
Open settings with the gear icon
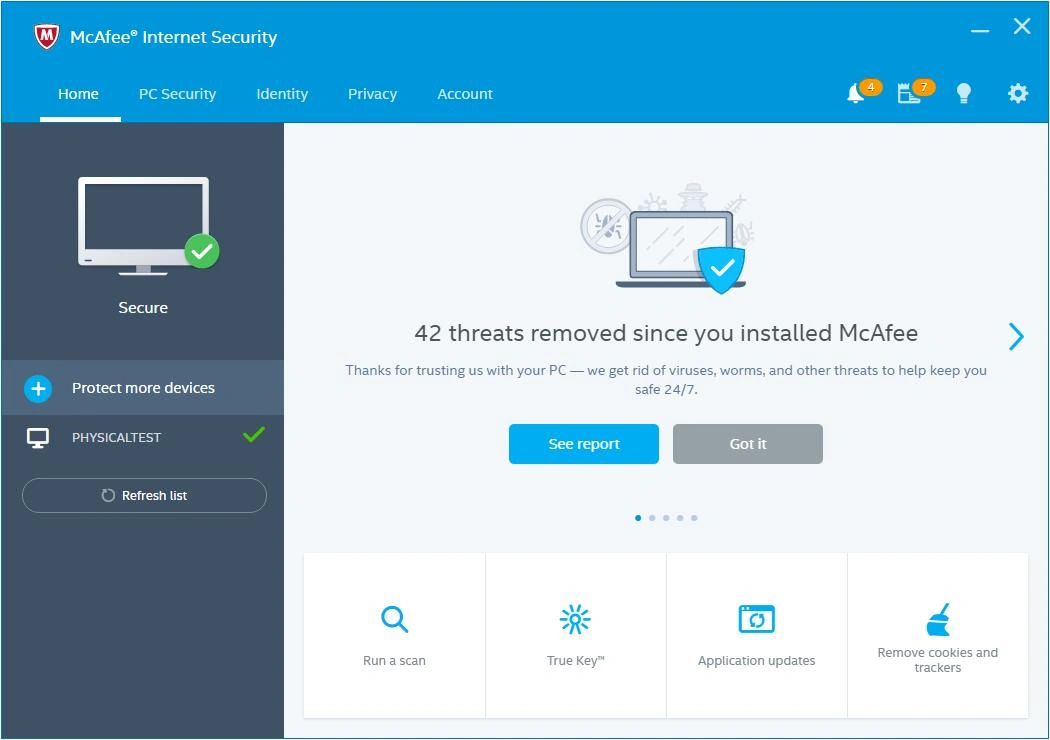(1017, 92)
